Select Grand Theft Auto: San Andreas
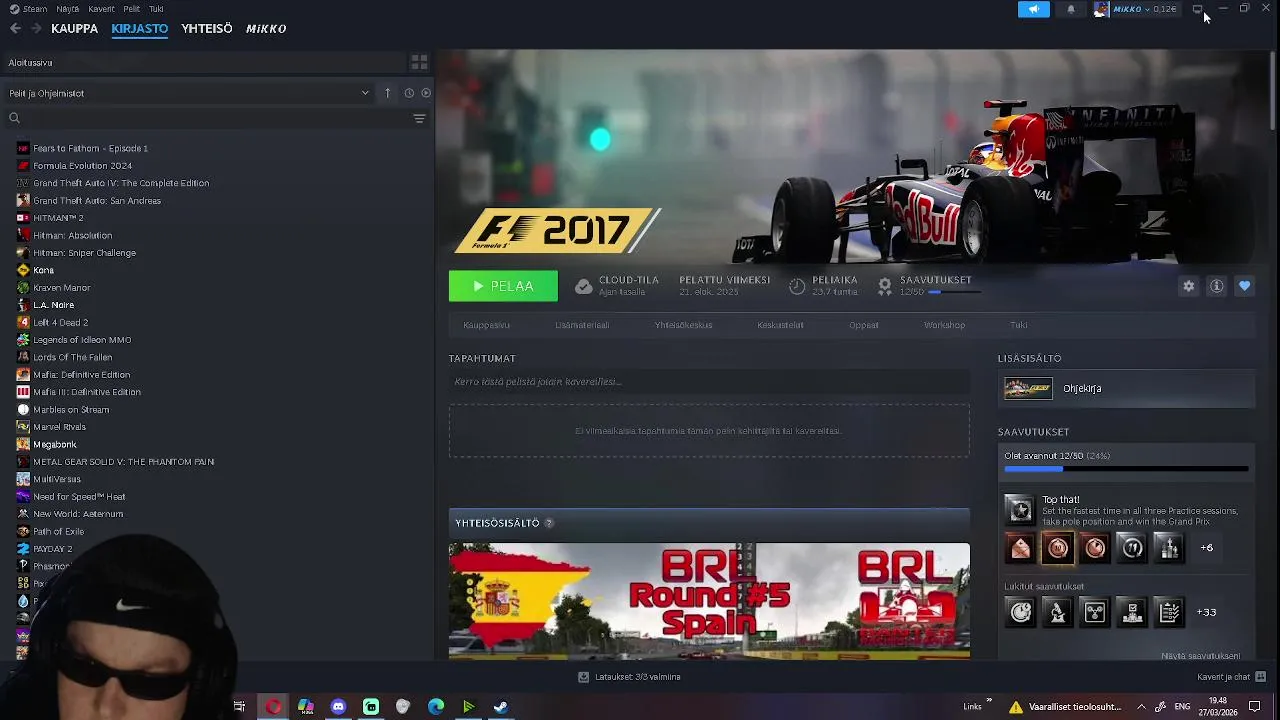The image size is (1280, 720). click(97, 200)
